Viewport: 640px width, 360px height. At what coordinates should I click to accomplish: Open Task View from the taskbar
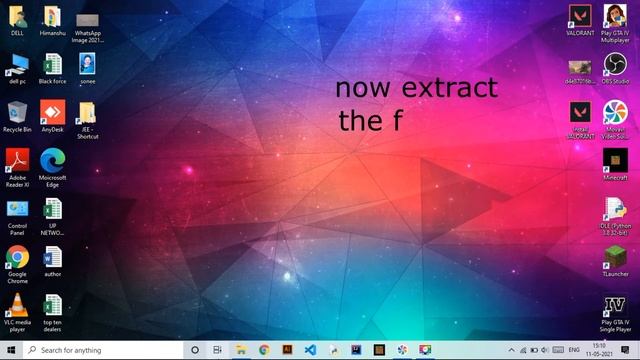pyautogui.click(x=218, y=350)
